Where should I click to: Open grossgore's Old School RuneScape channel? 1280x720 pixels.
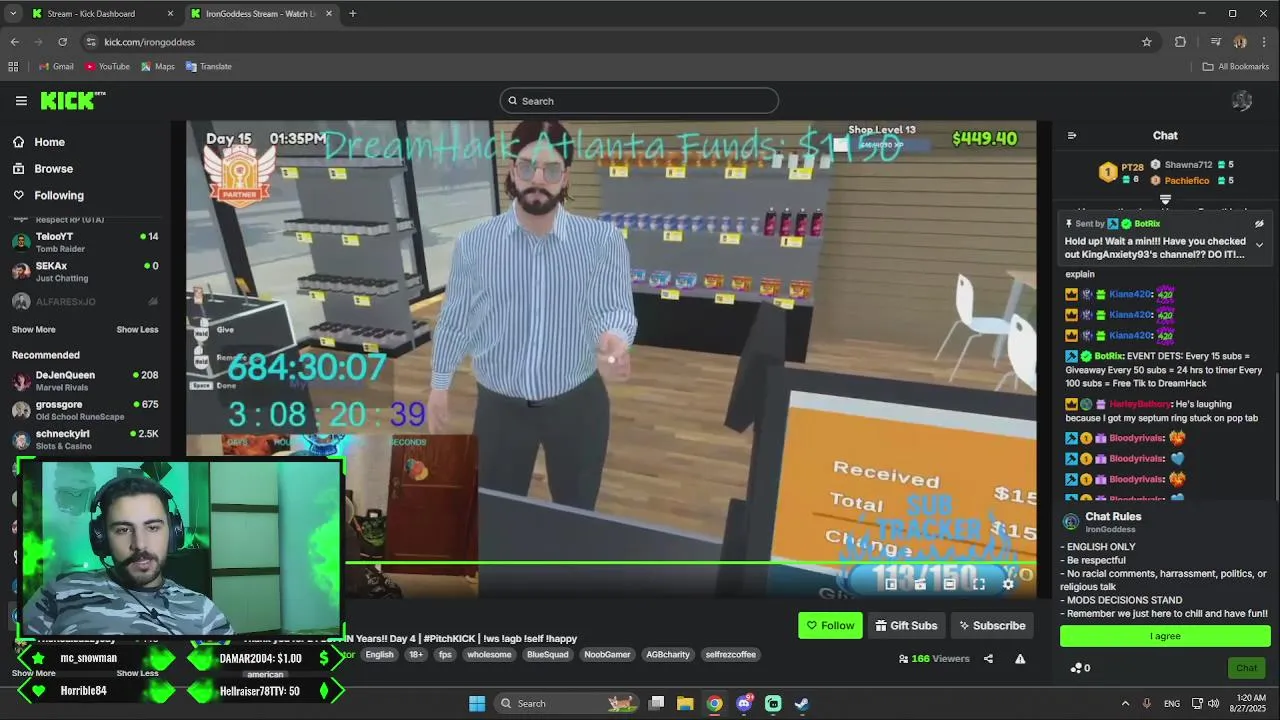[85, 410]
